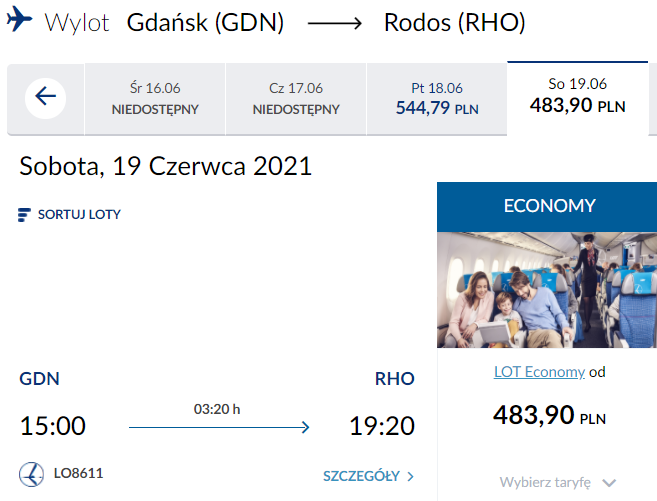Click the flight number LO8611
The width and height of the screenshot is (657, 501).
click(x=80, y=473)
